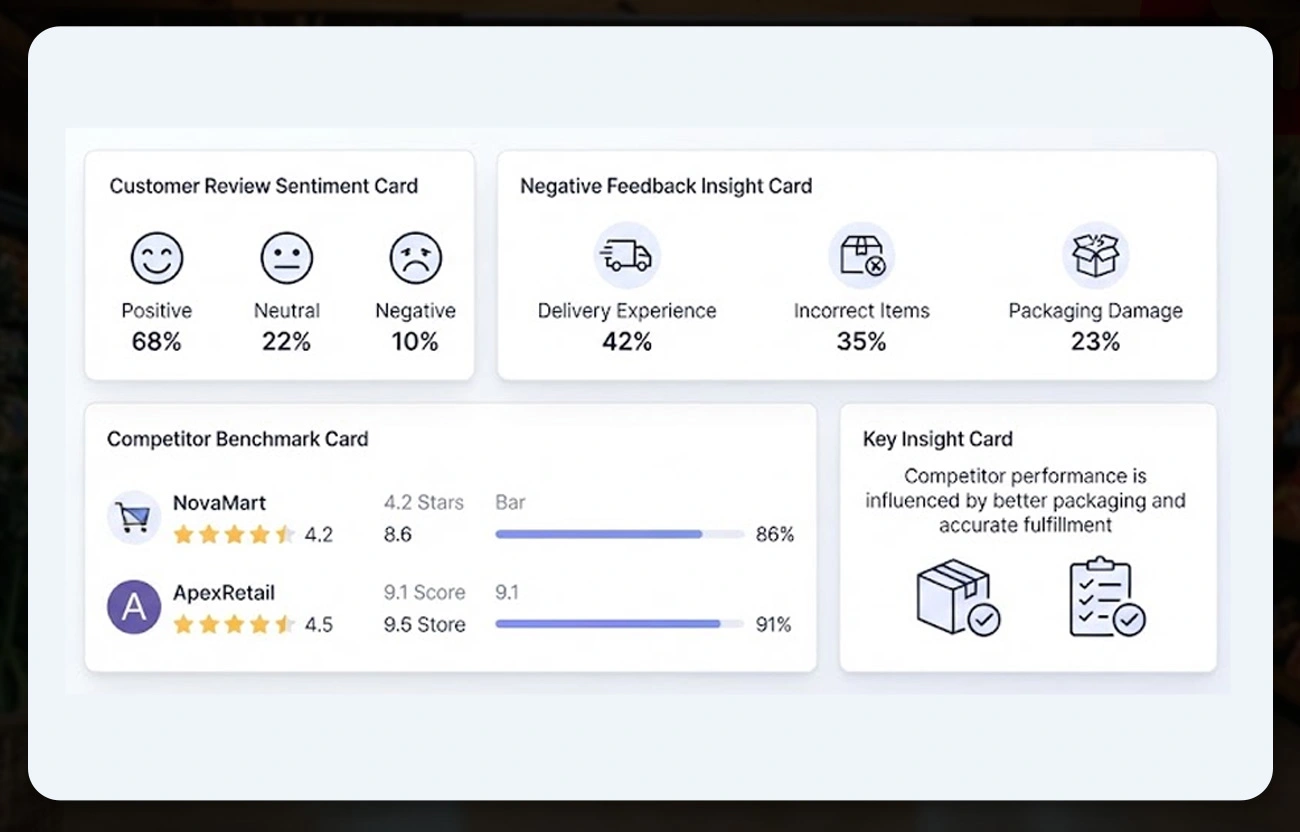Image resolution: width=1300 pixels, height=832 pixels.
Task: Click the 23% packaging damage value
Action: pyautogui.click(x=1095, y=342)
